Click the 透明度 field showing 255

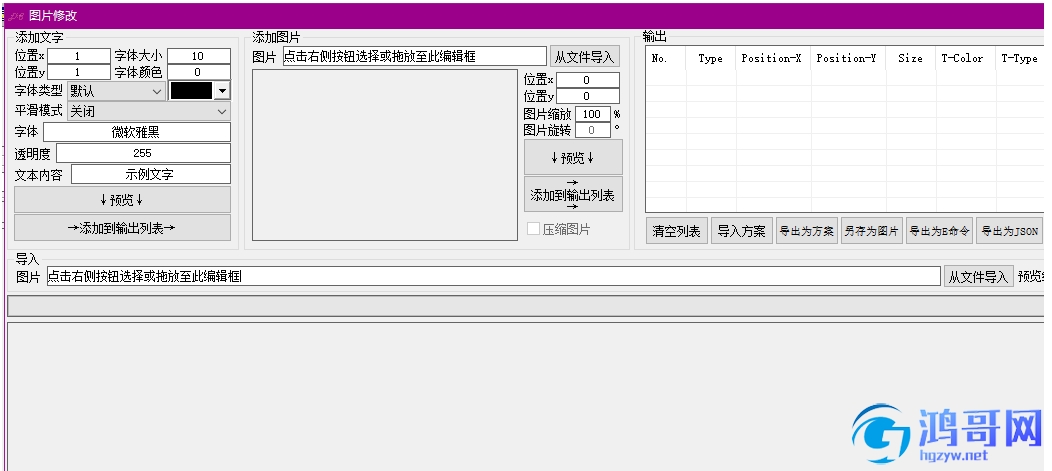[x=143, y=153]
